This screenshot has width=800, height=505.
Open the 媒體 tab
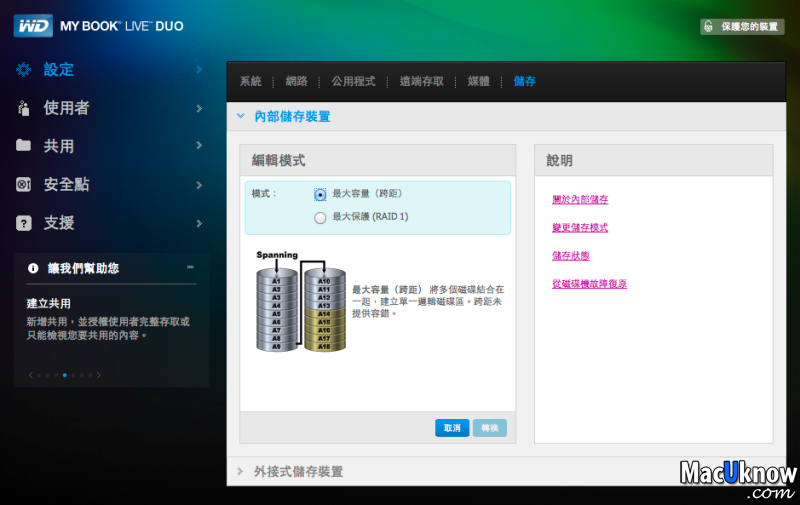point(479,81)
